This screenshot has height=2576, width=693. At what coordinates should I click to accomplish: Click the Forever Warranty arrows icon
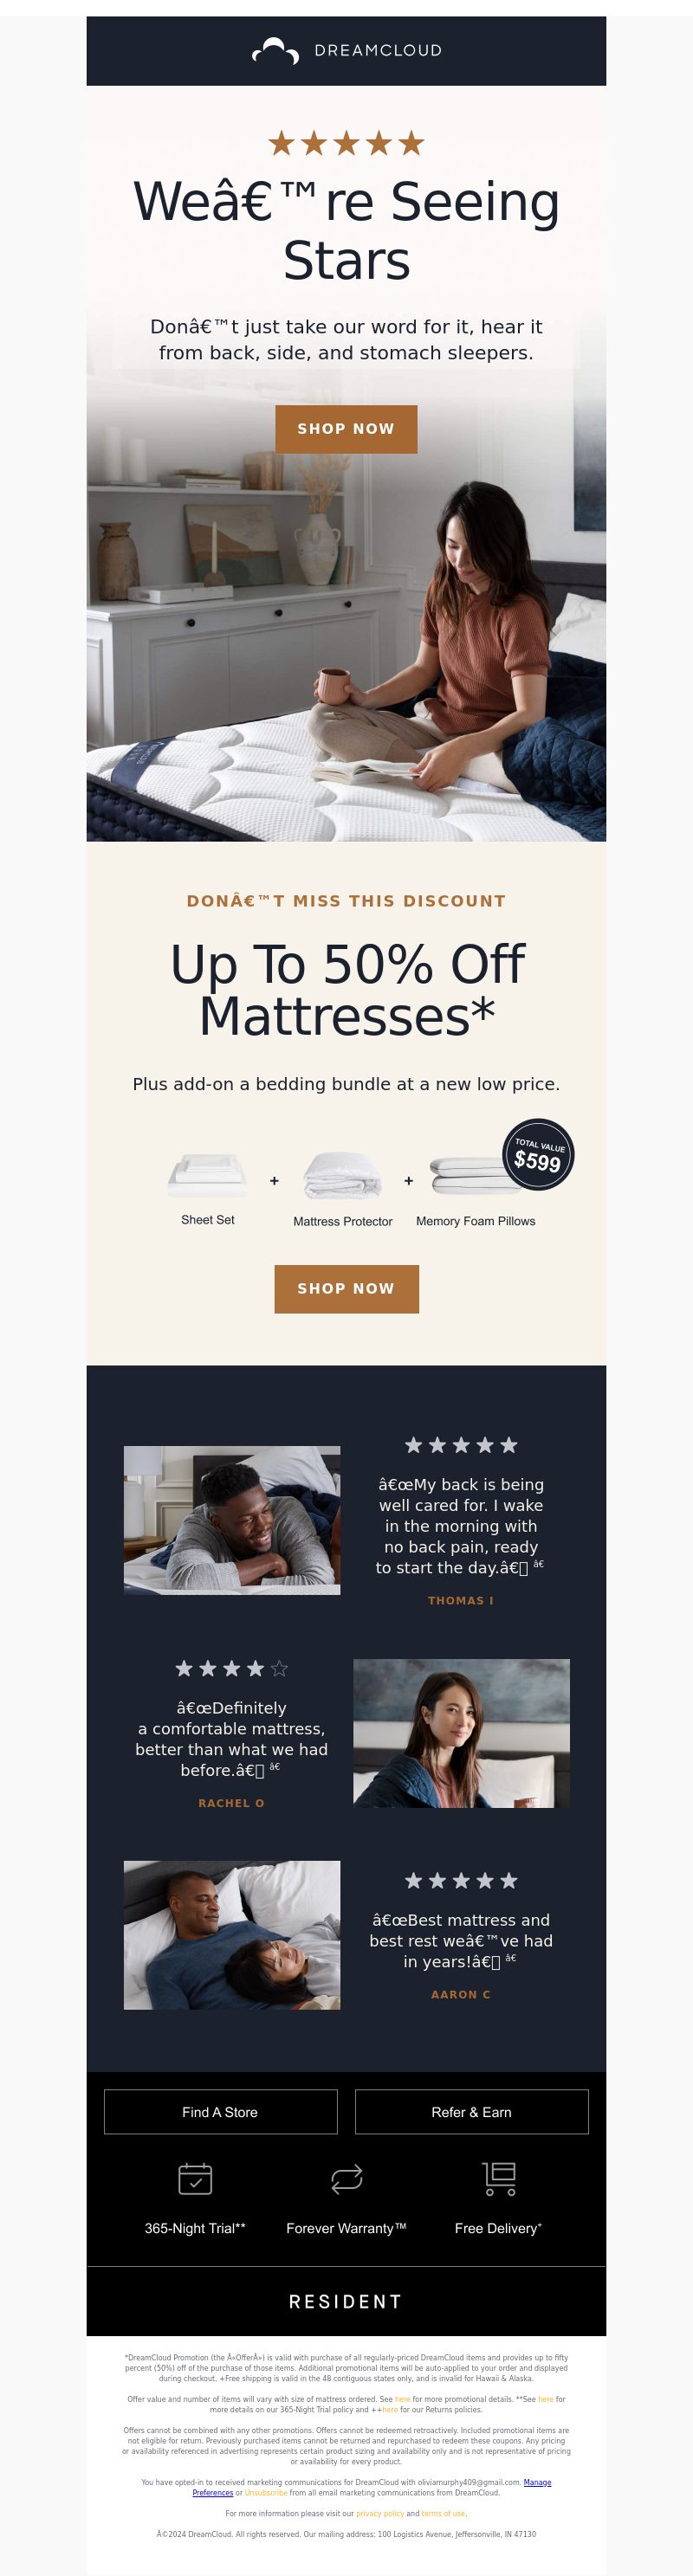[346, 2178]
